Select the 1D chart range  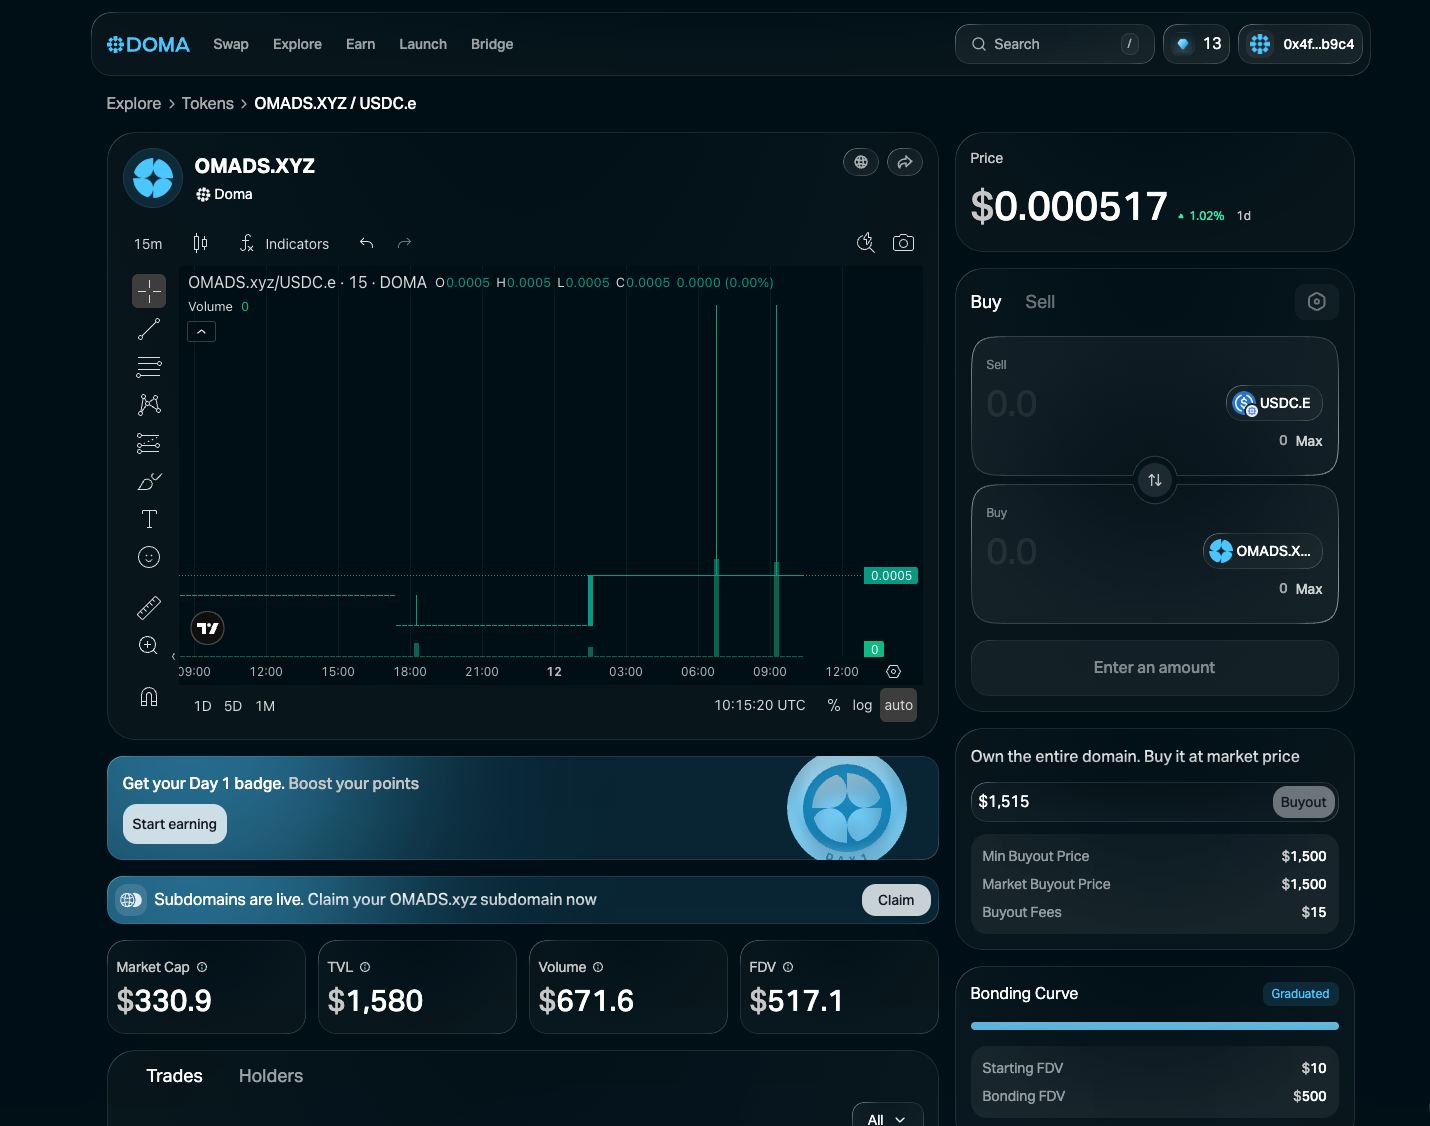[x=203, y=706]
